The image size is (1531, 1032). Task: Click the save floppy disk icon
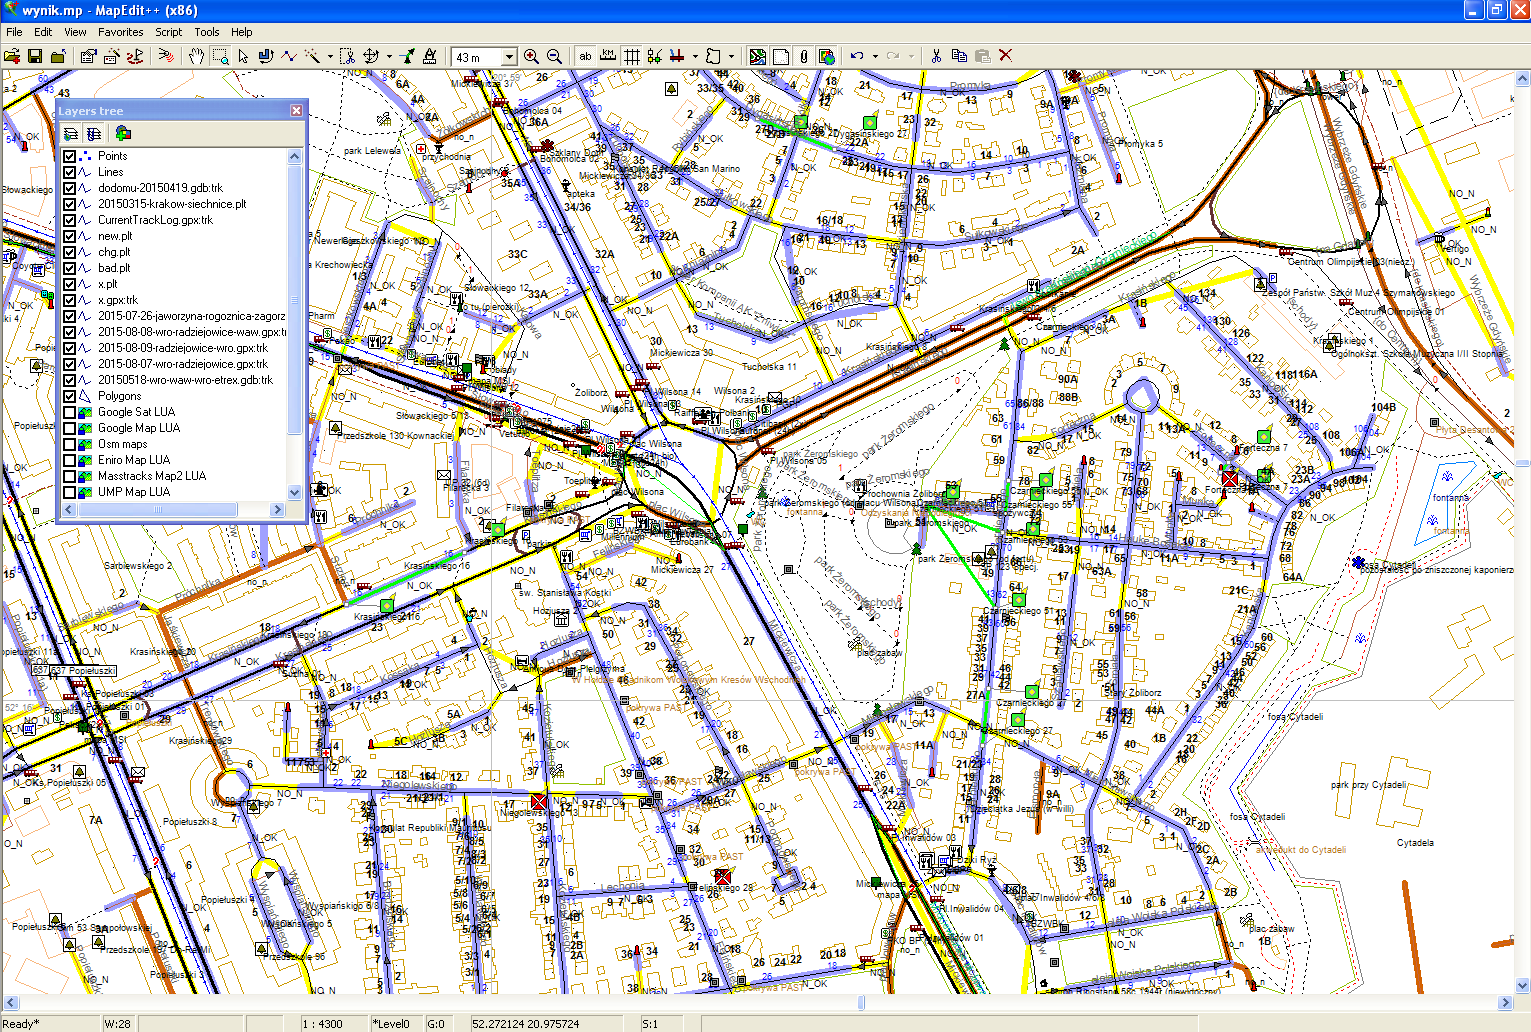pos(35,56)
